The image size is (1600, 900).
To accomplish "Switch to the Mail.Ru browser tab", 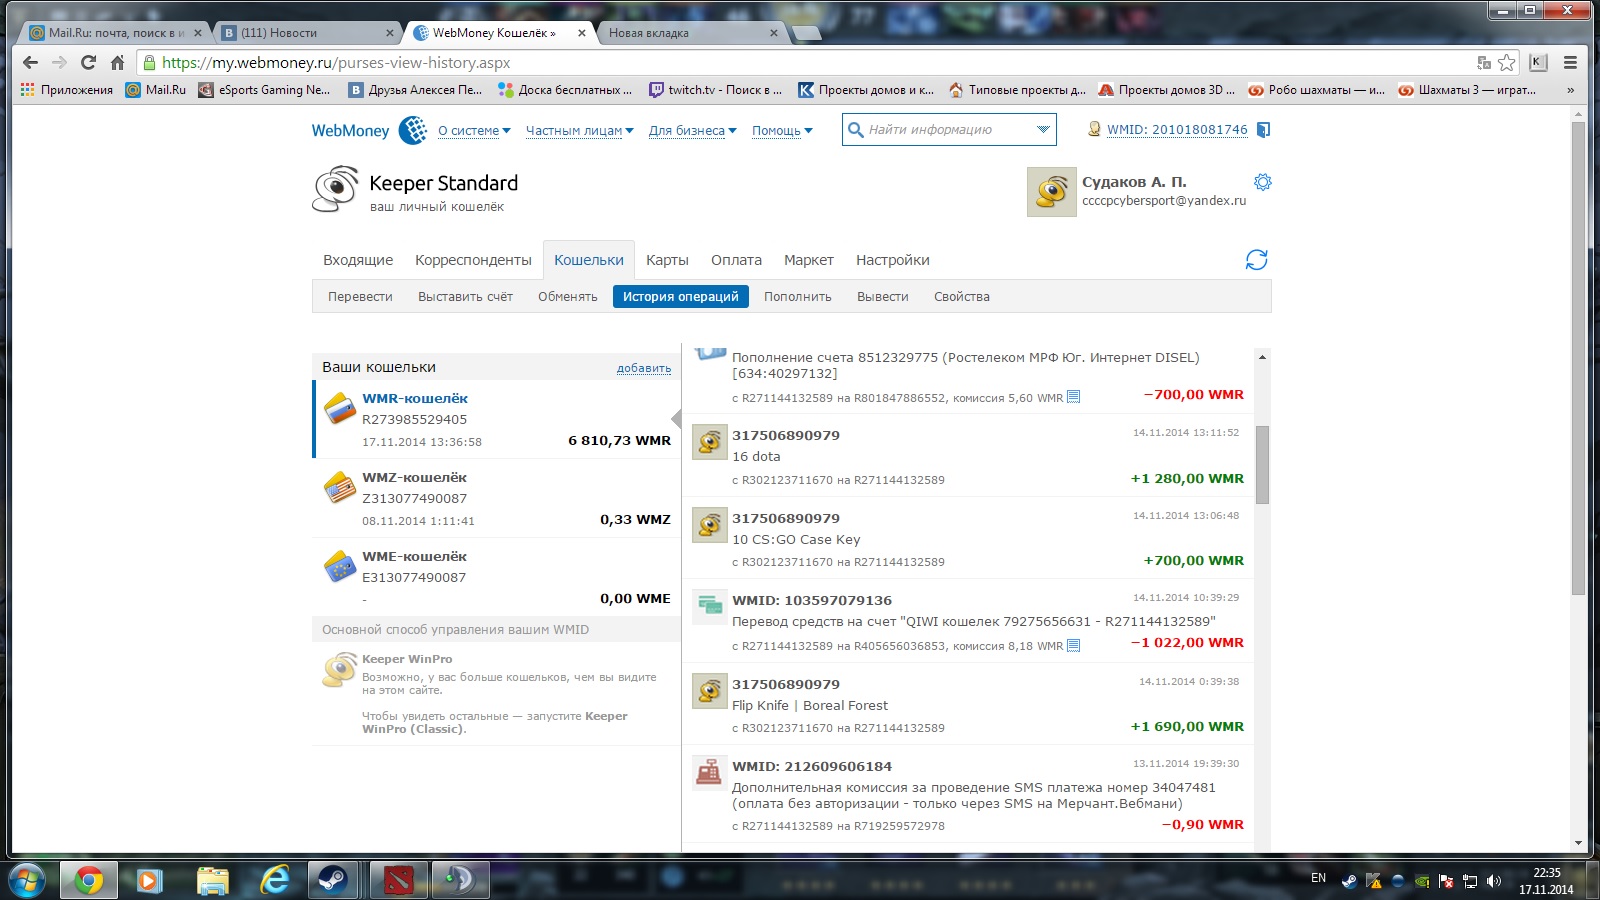I will [116, 33].
